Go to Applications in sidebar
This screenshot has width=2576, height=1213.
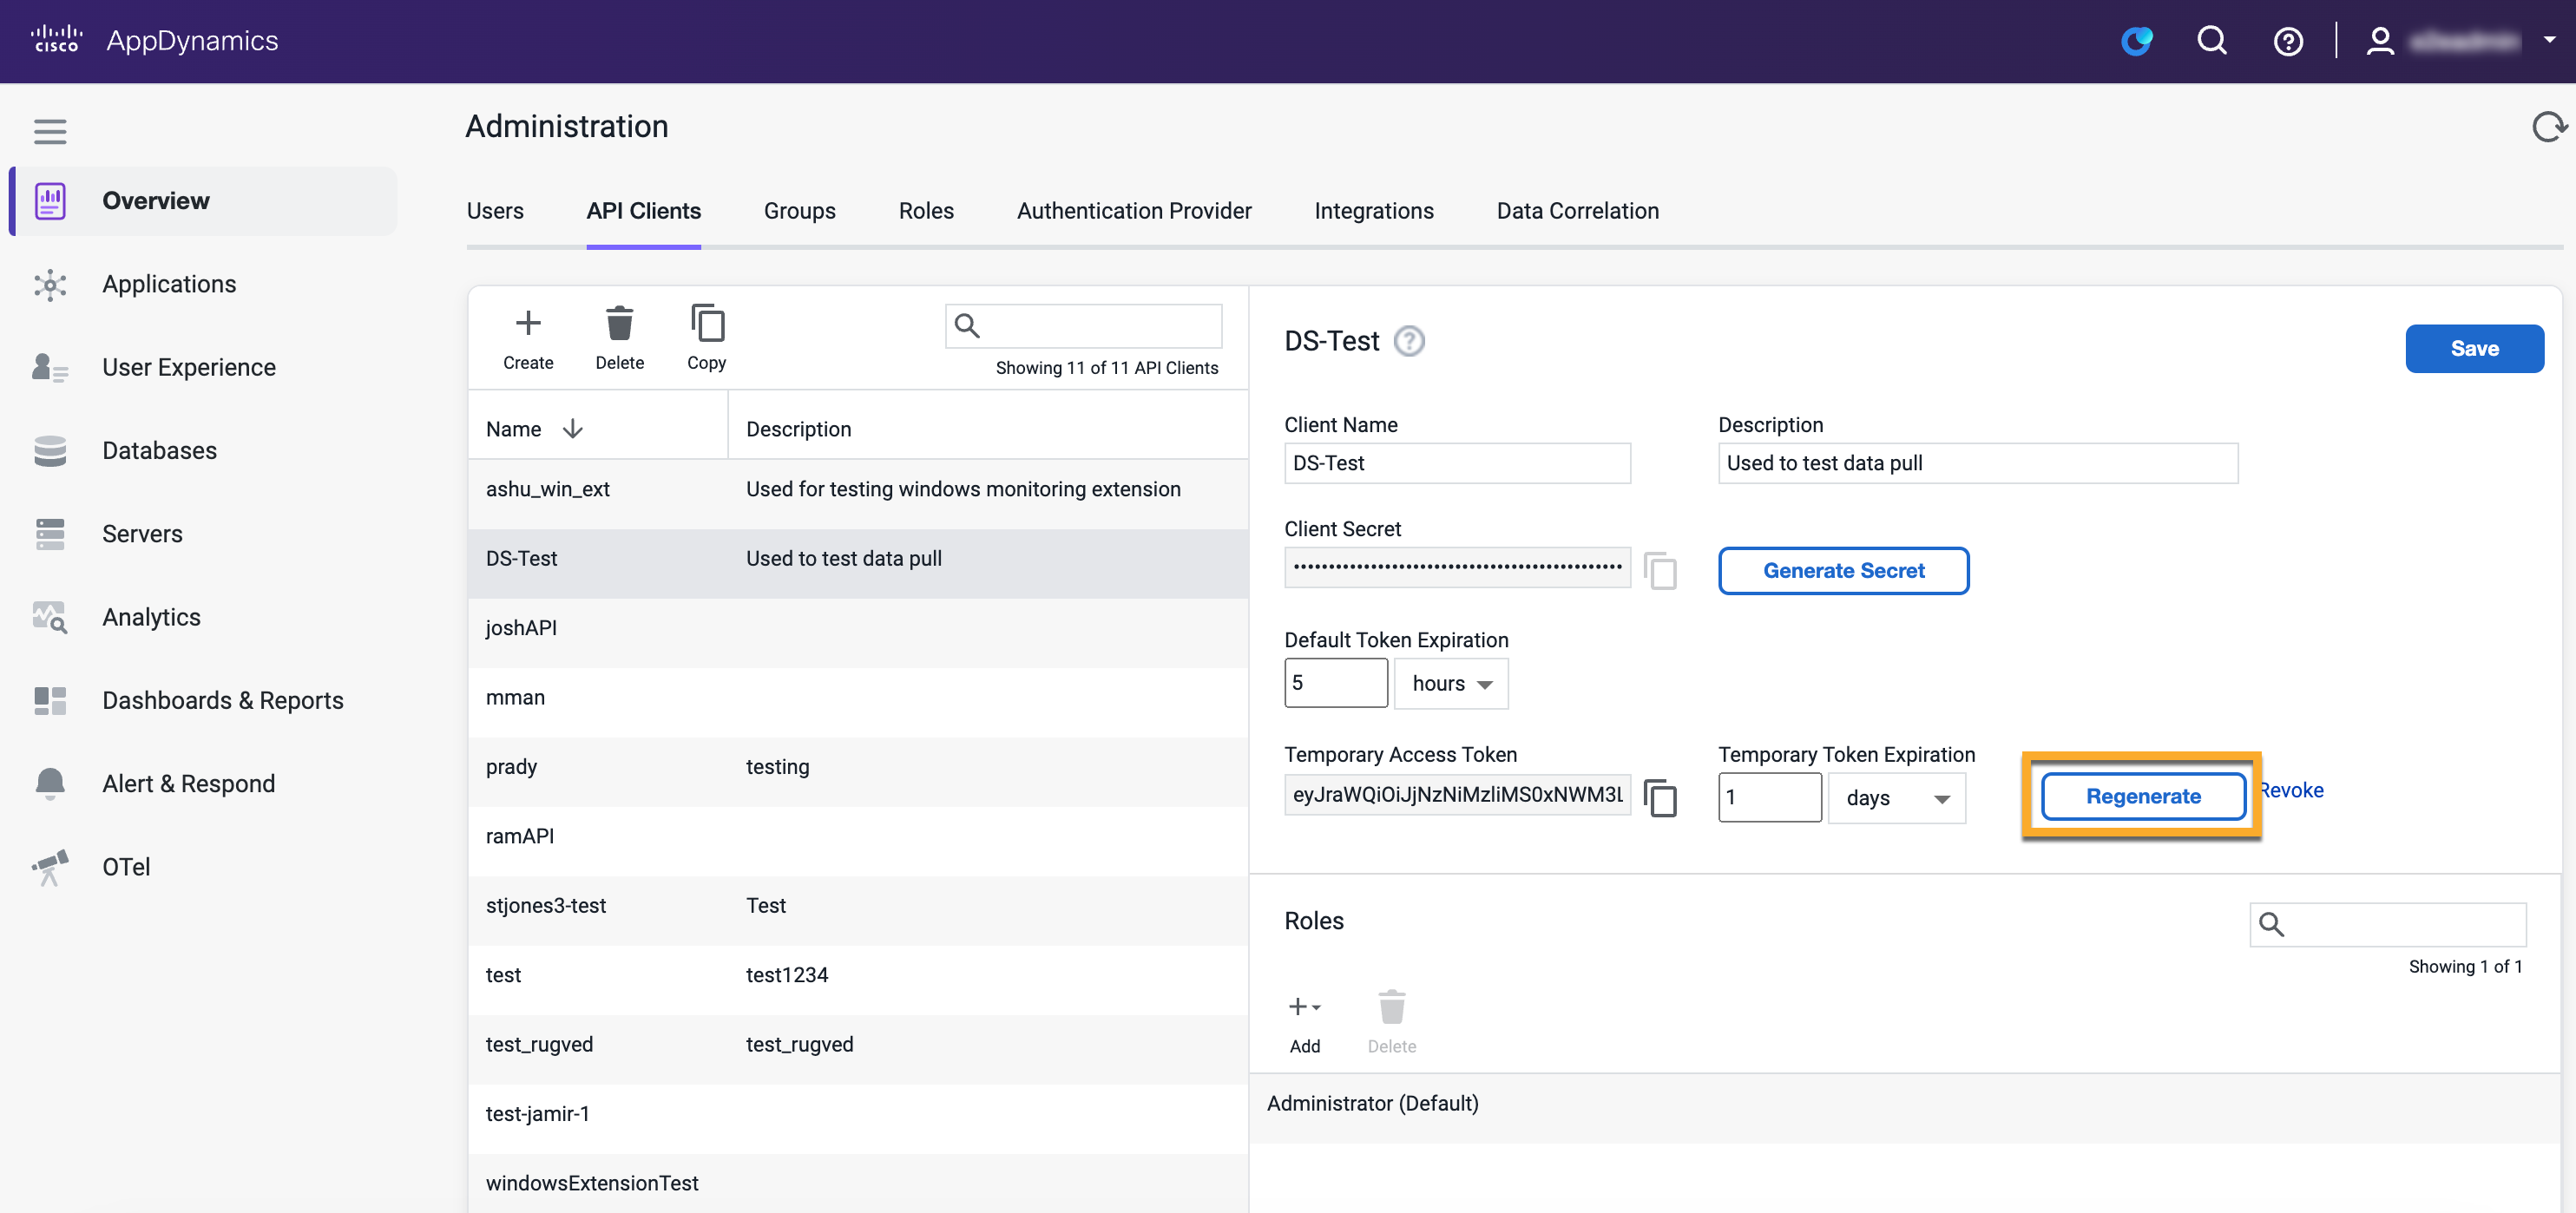pos(169,284)
